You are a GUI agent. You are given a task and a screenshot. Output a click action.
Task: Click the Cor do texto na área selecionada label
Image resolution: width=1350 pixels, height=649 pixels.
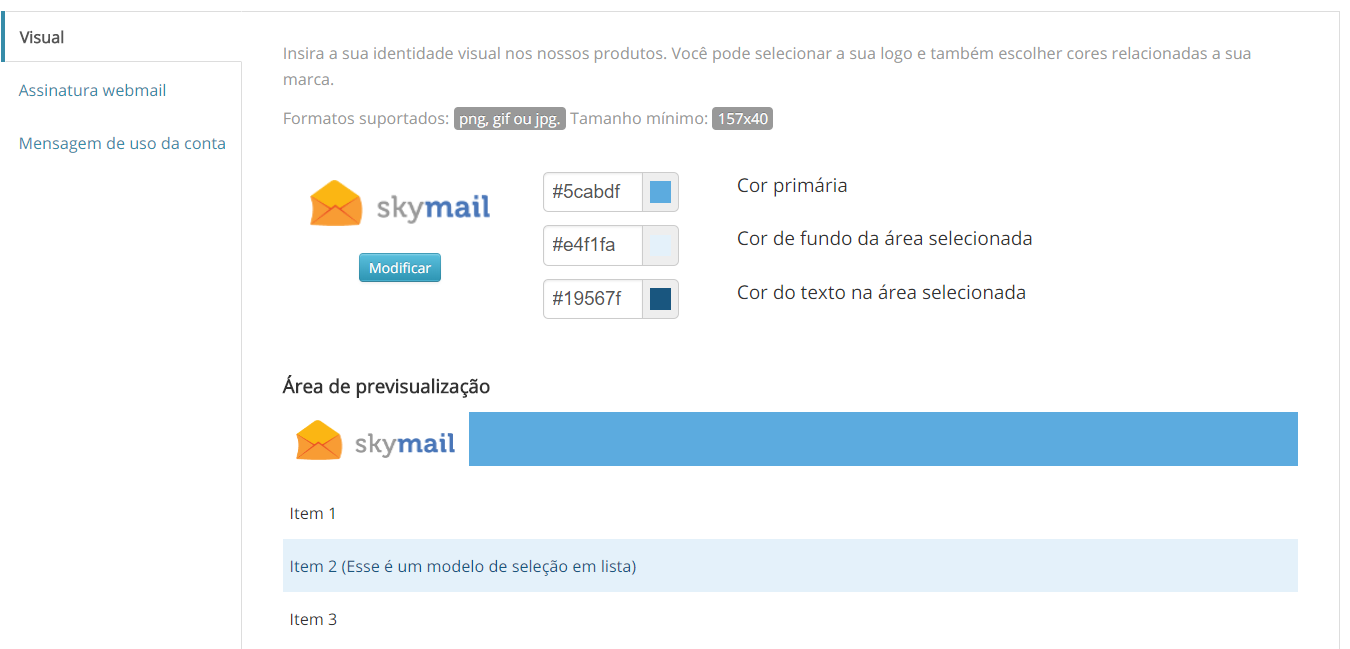881,293
